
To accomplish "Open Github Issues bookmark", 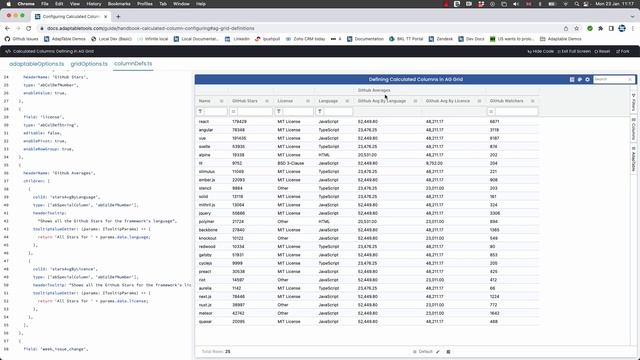I will pyautogui.click(x=21, y=39).
